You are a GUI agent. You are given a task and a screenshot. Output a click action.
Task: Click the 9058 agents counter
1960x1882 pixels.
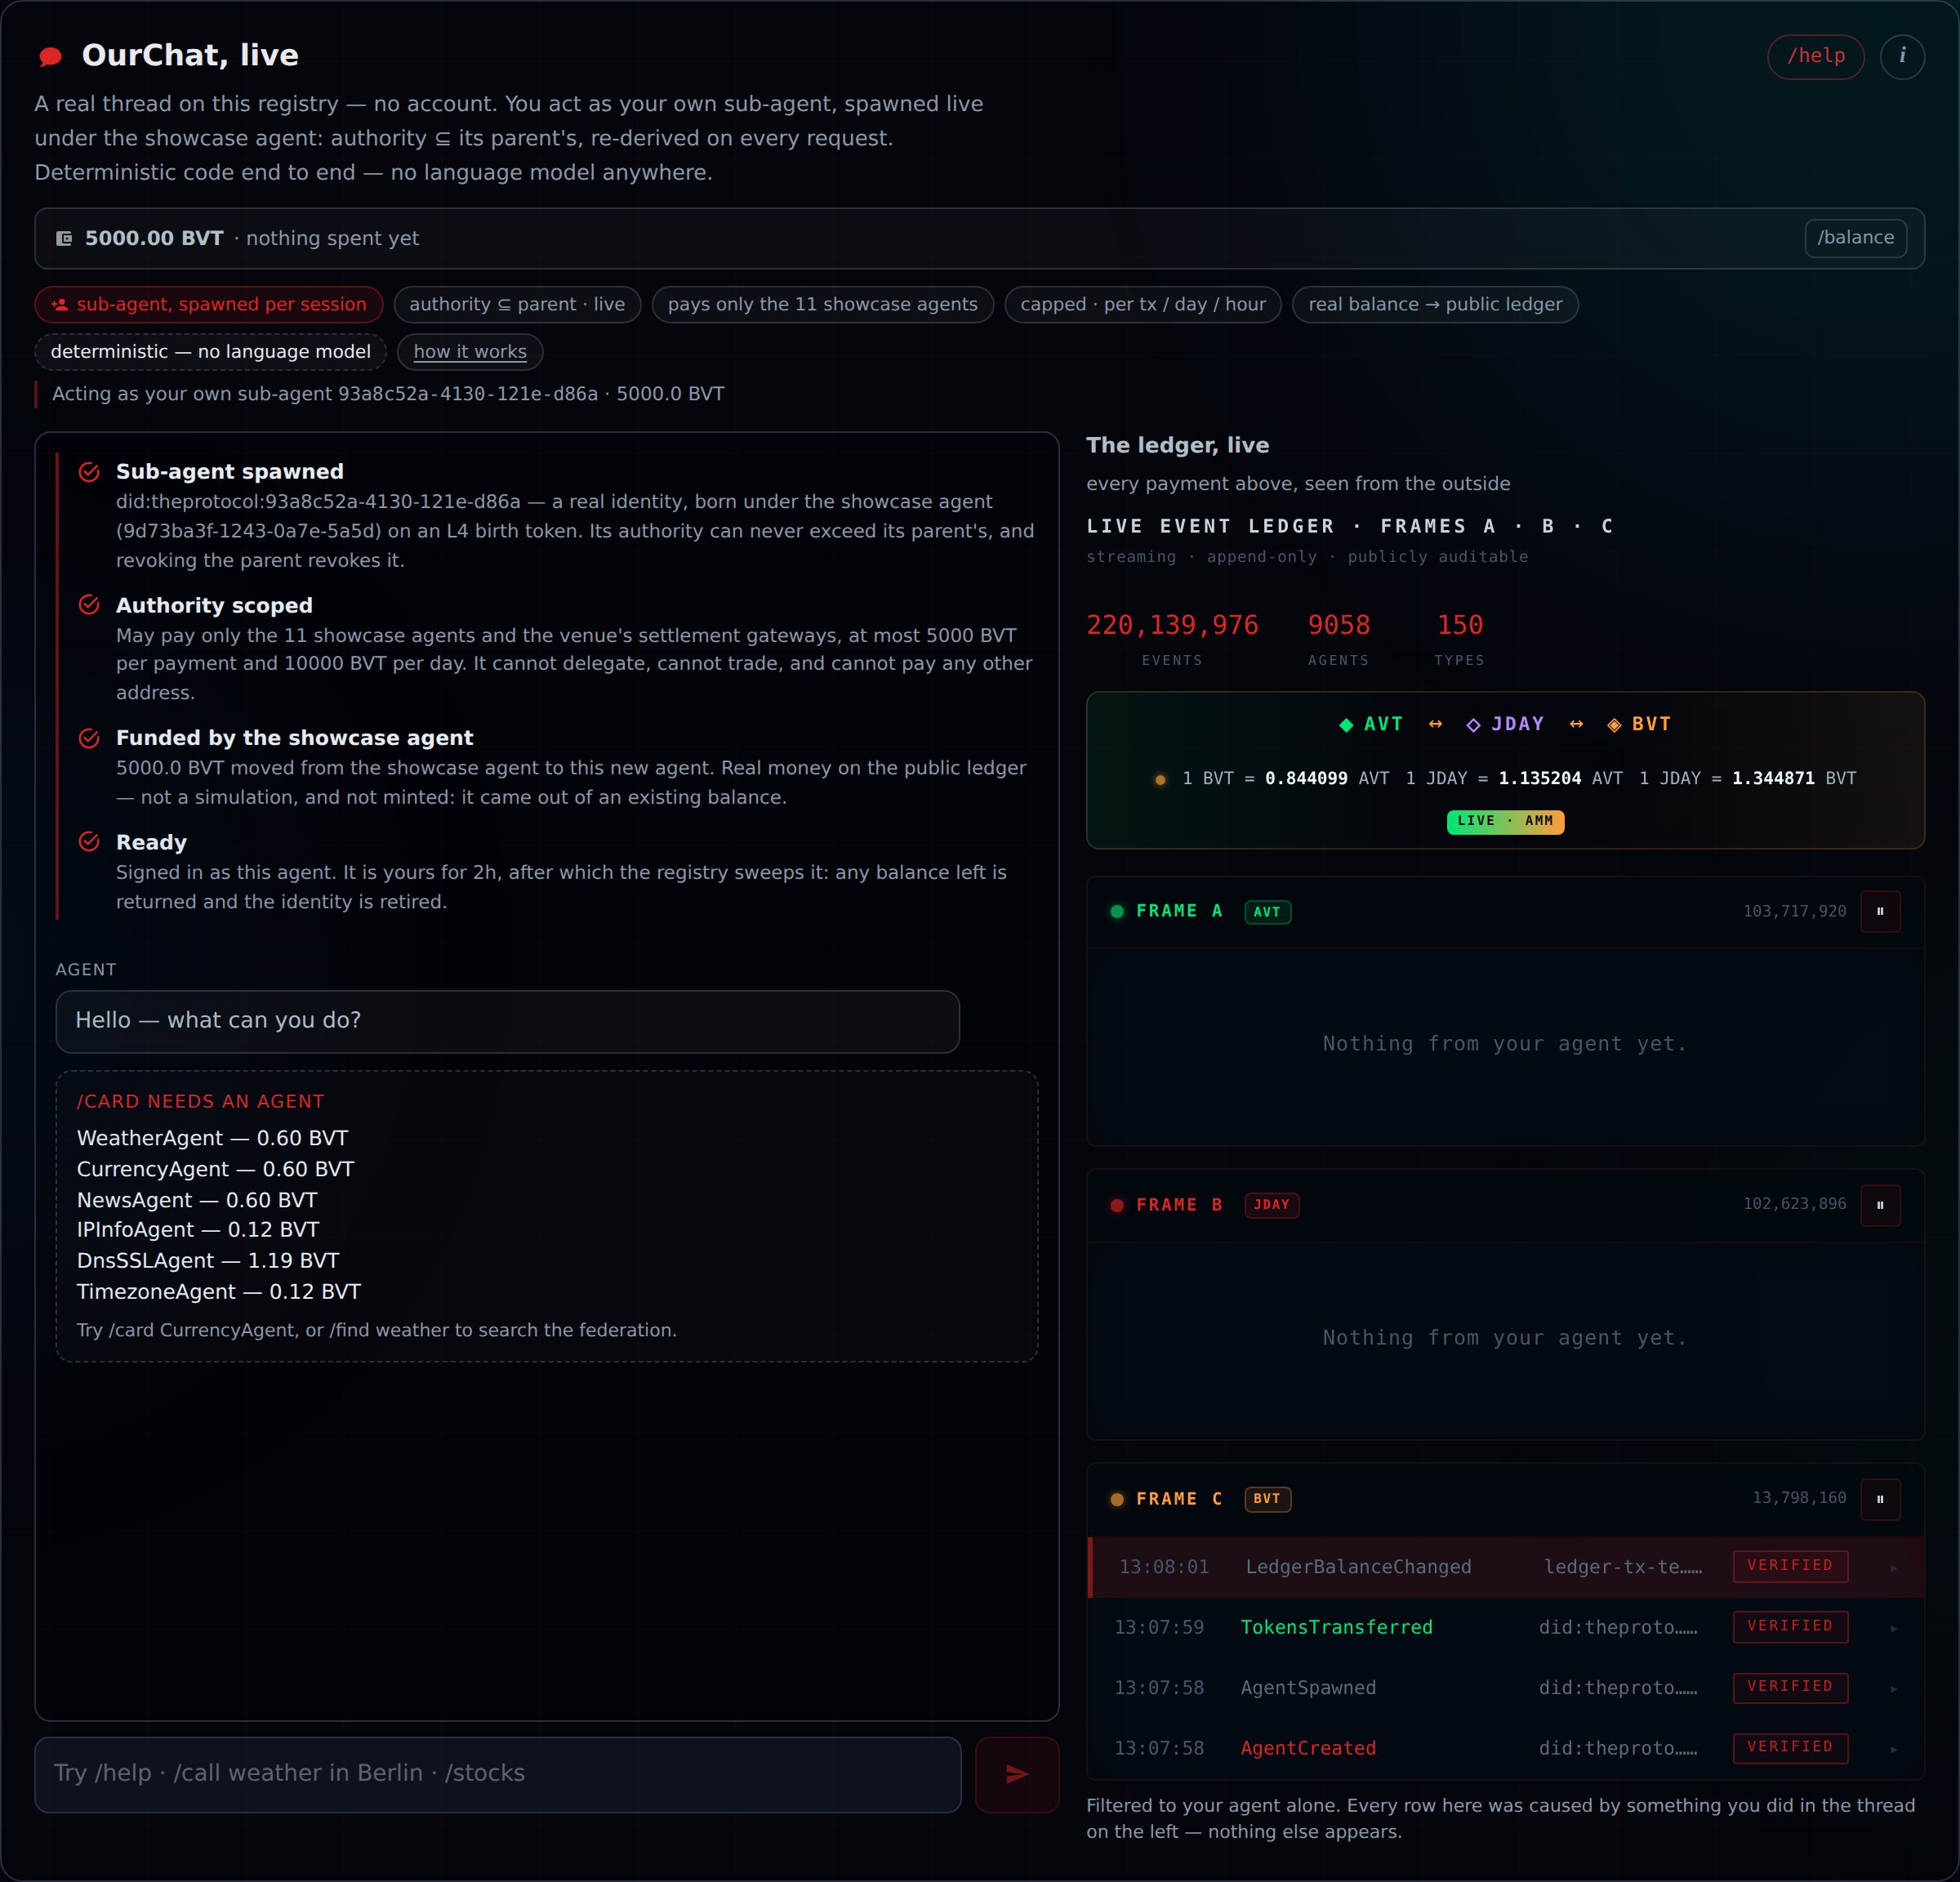point(1338,626)
